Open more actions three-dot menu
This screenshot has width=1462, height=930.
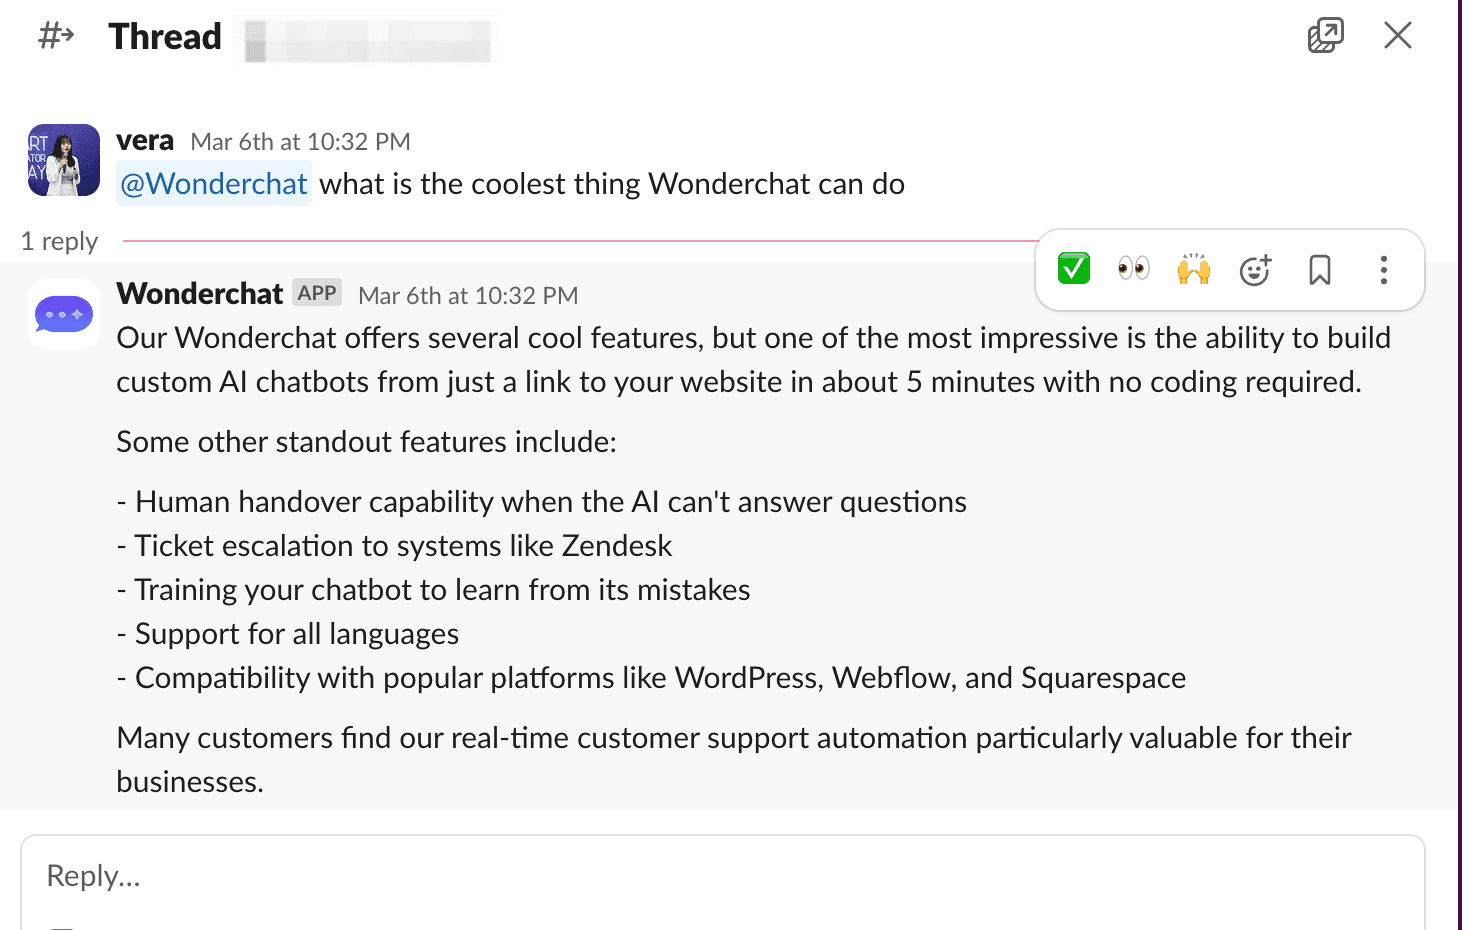(1384, 270)
